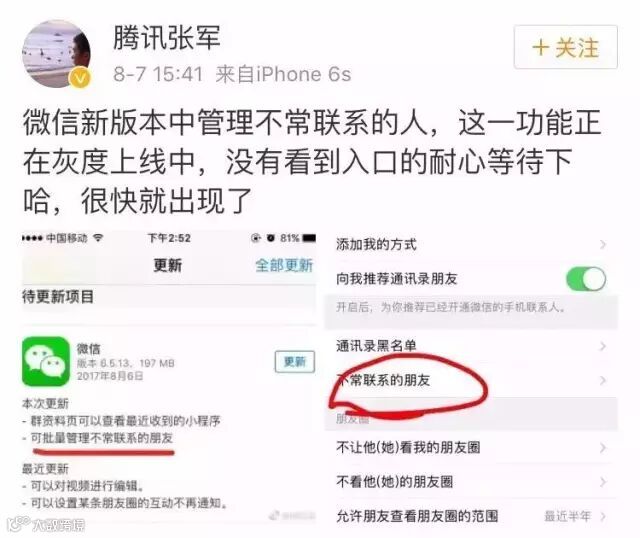640x538 pixels.
Task: Open 不常联系的朋友 settings row
Action: [x=471, y=380]
